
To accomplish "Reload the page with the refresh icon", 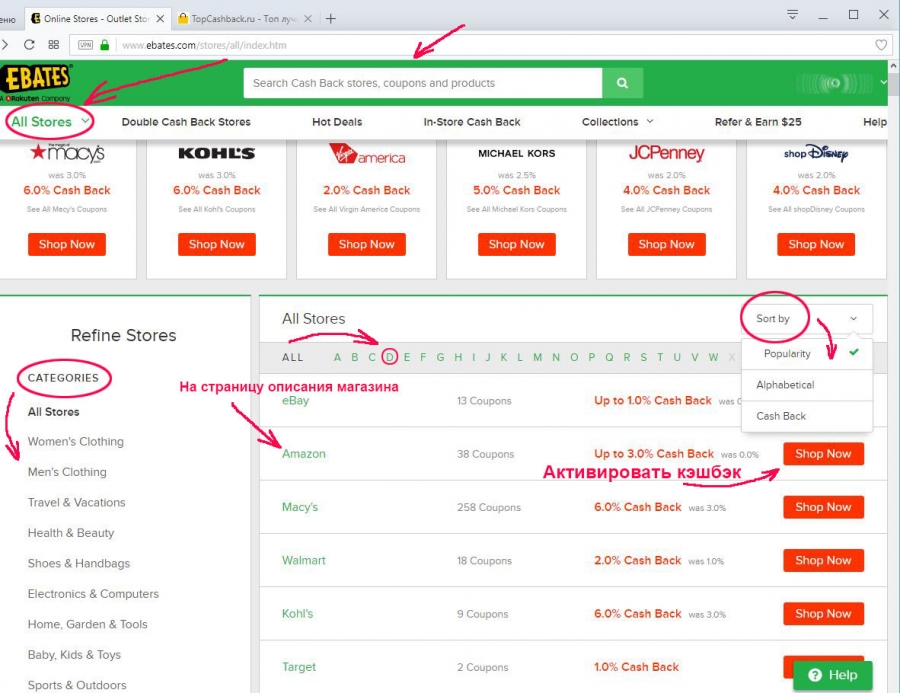I will pyautogui.click(x=29, y=45).
